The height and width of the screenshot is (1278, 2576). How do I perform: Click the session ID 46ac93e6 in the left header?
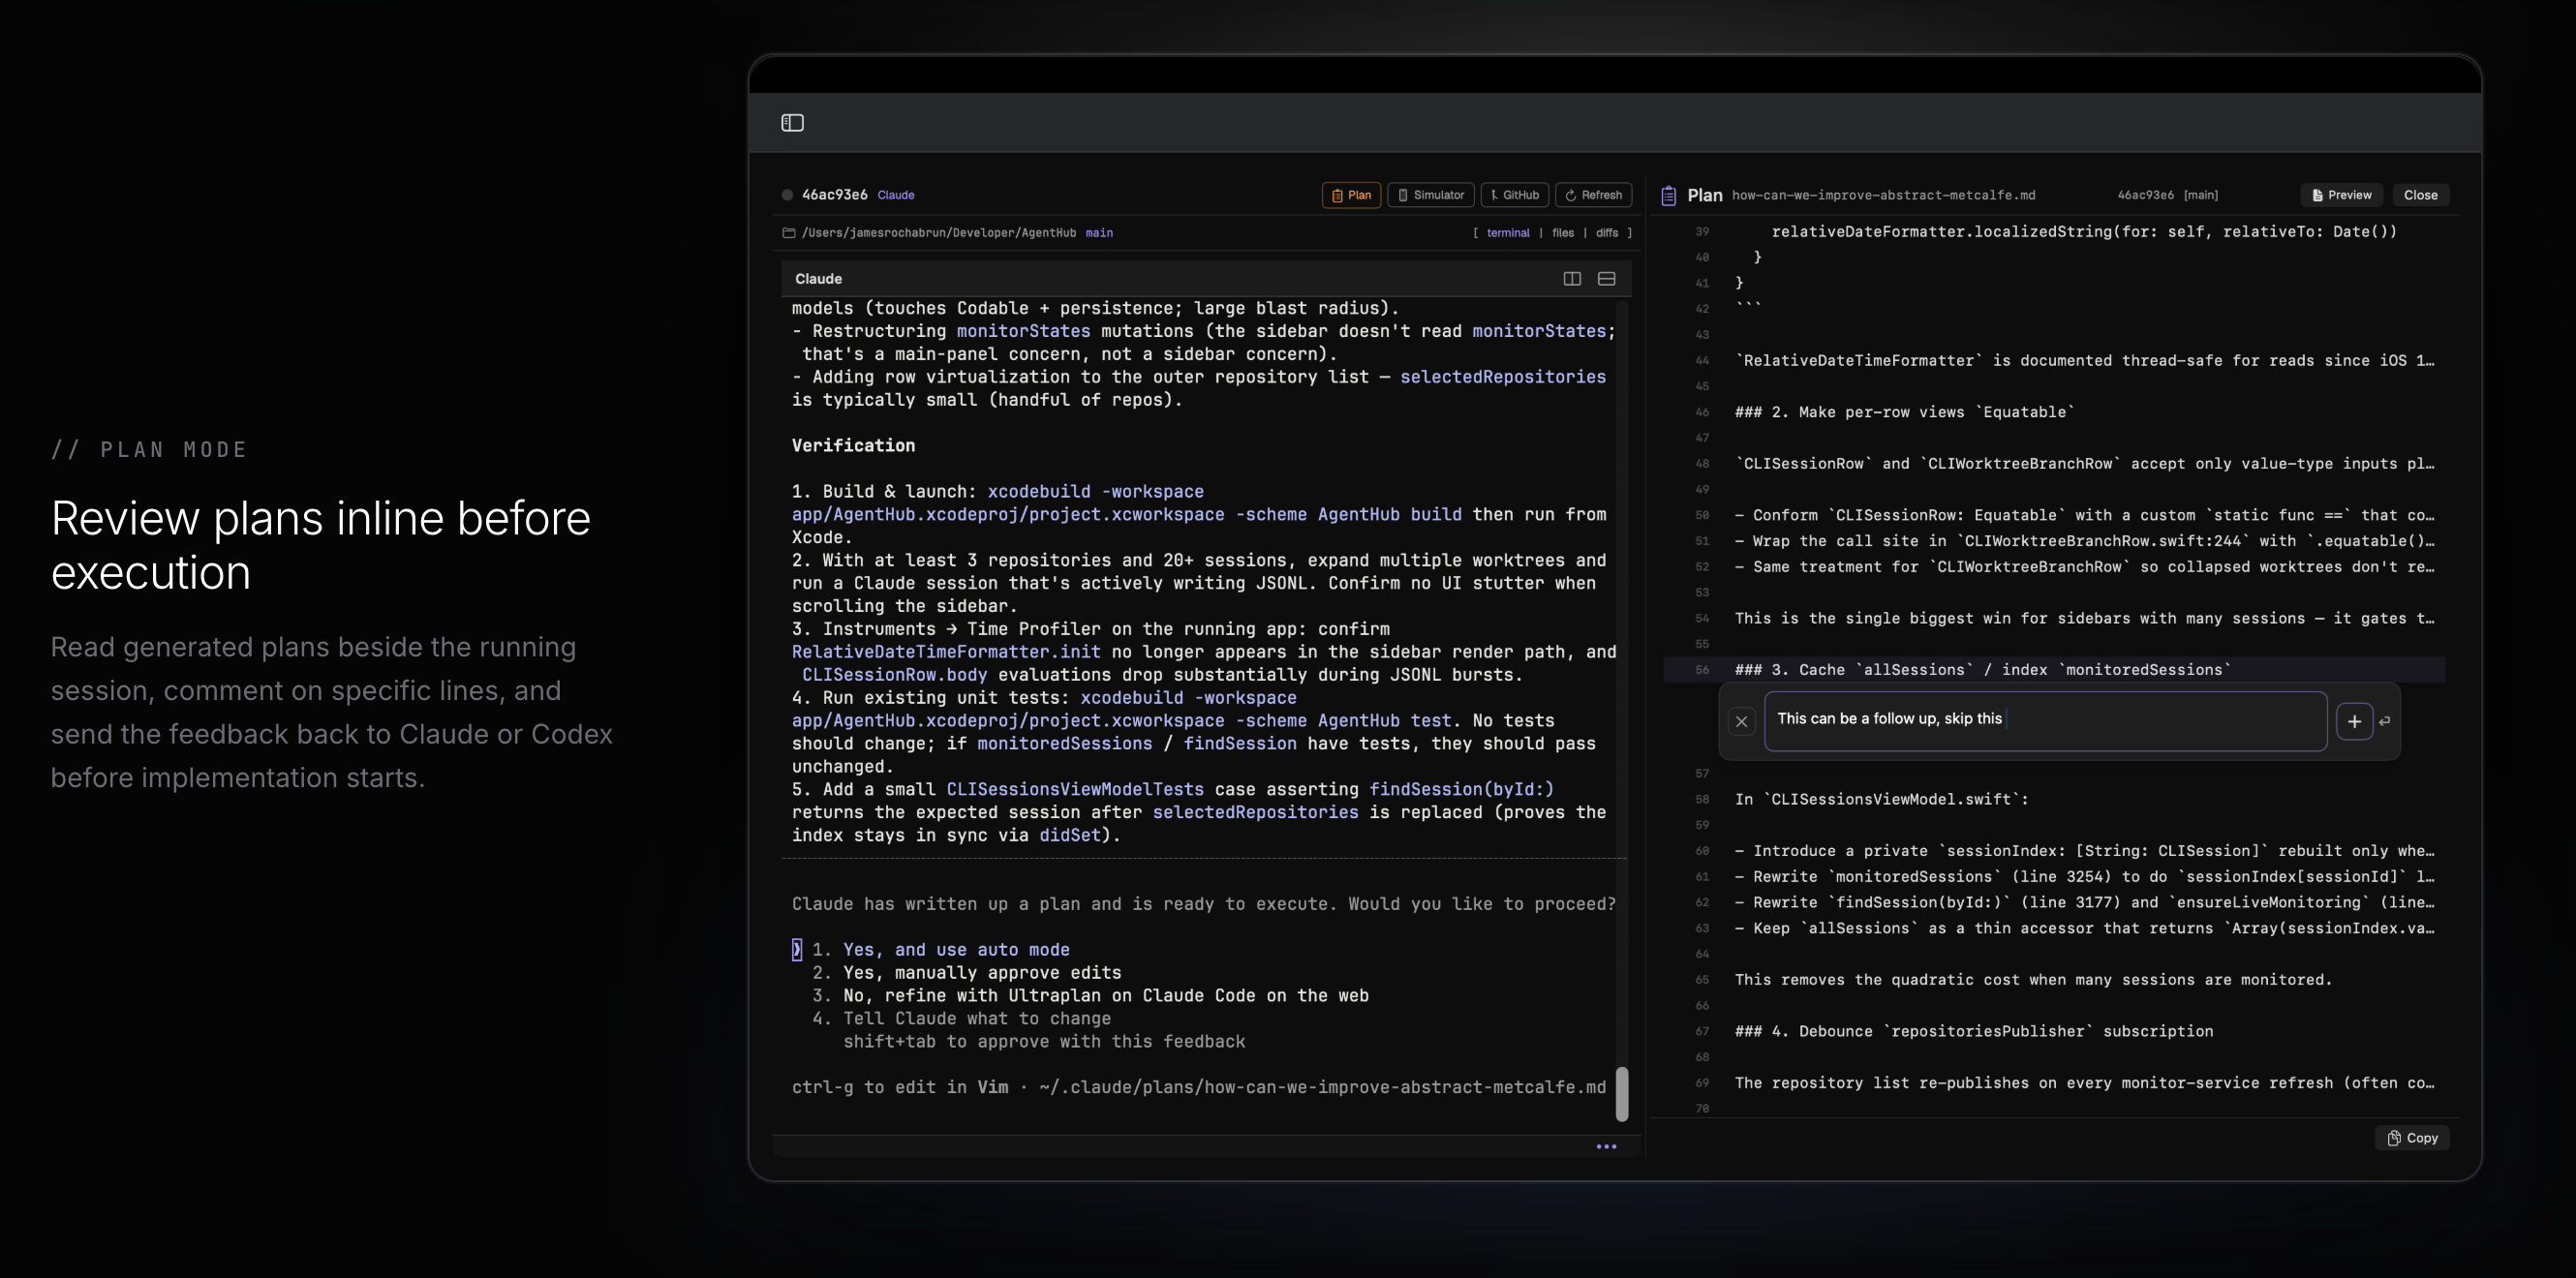(x=834, y=195)
